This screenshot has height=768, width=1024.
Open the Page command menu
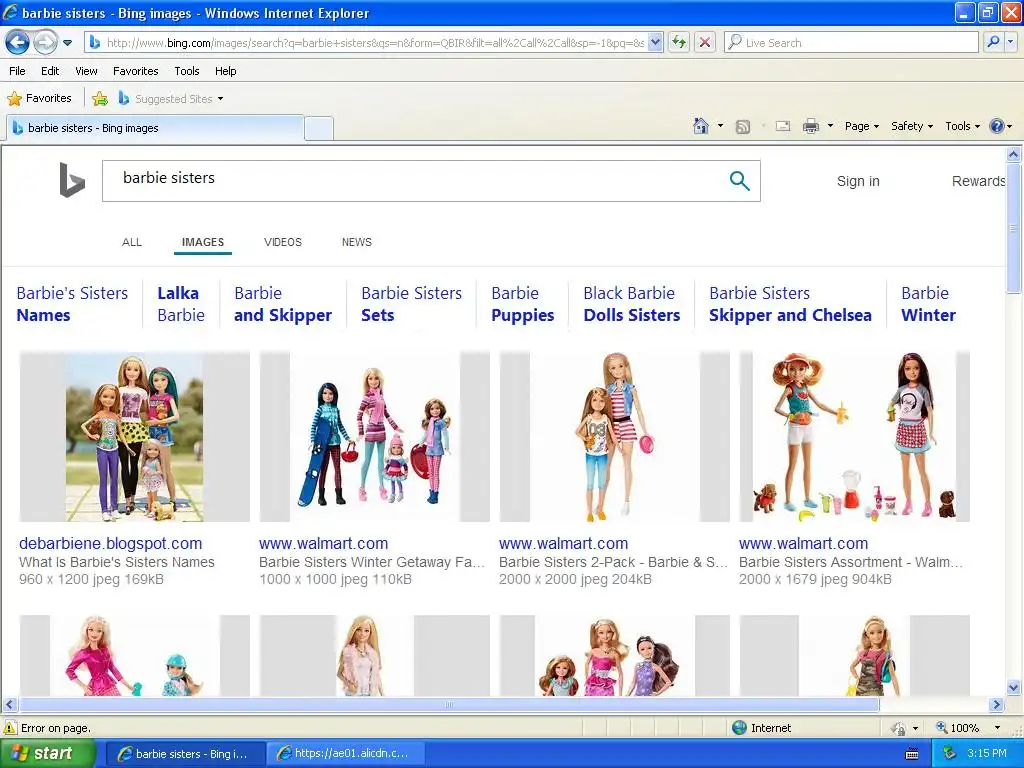861,126
